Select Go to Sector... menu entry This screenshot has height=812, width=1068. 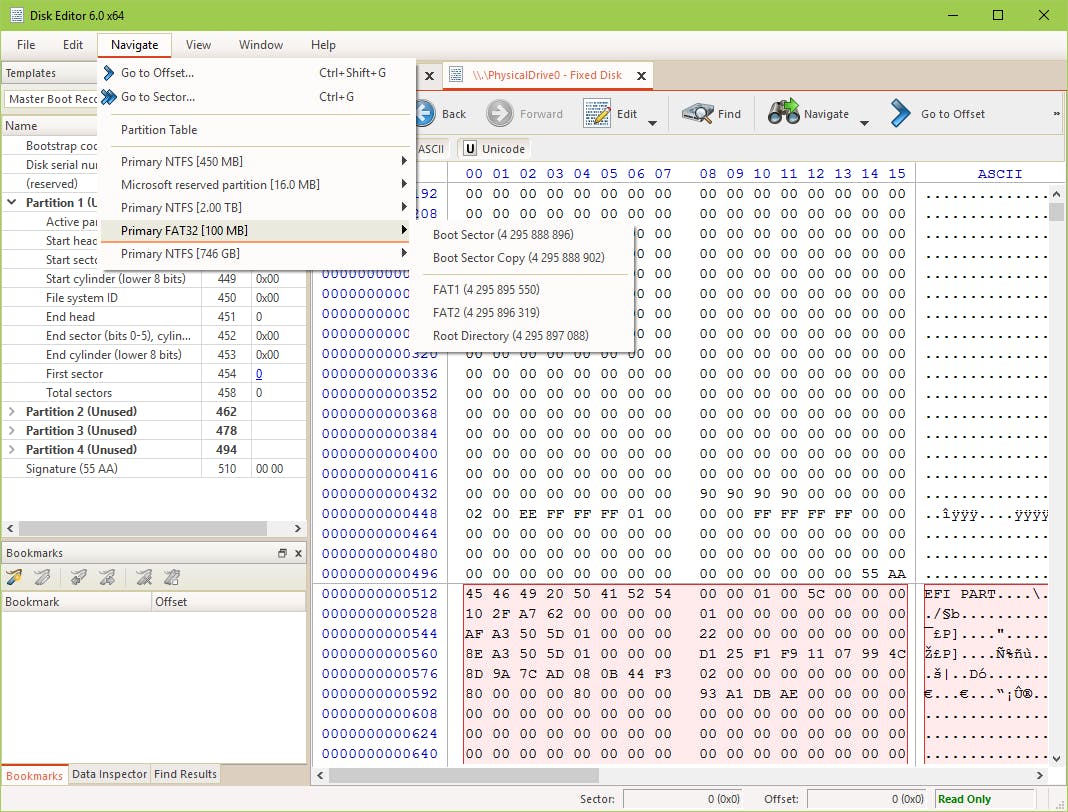[x=158, y=97]
